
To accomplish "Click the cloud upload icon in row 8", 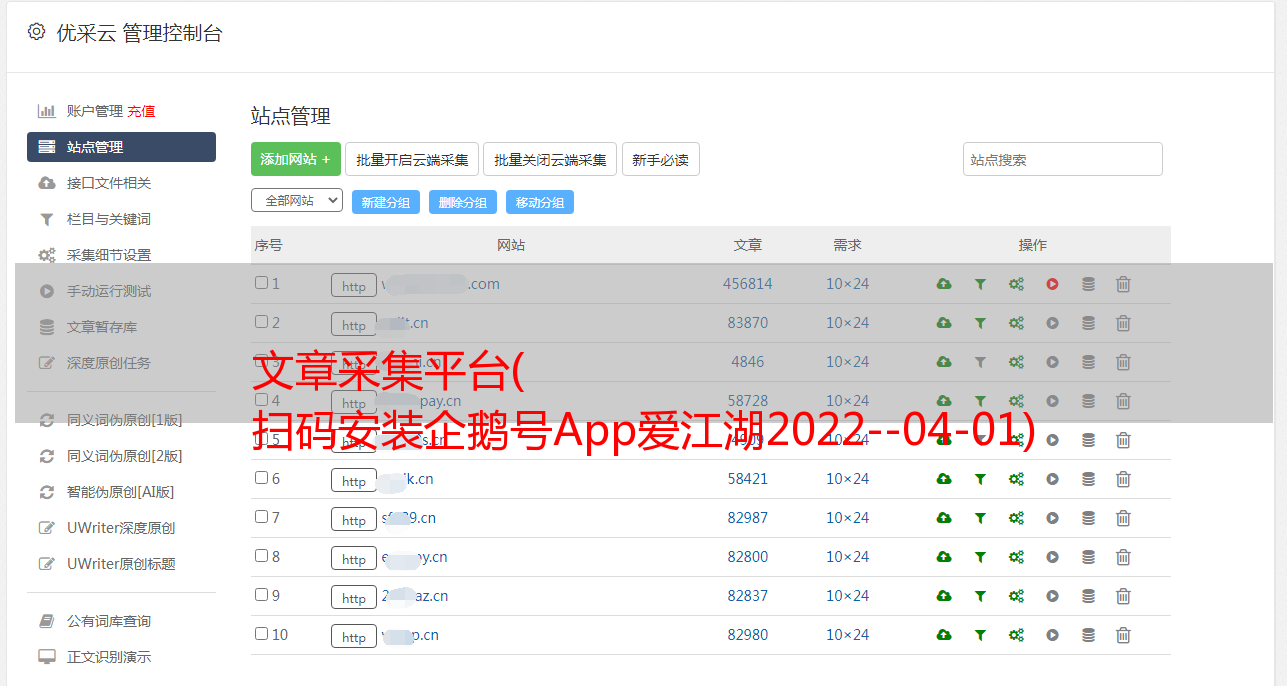I will click(944, 557).
